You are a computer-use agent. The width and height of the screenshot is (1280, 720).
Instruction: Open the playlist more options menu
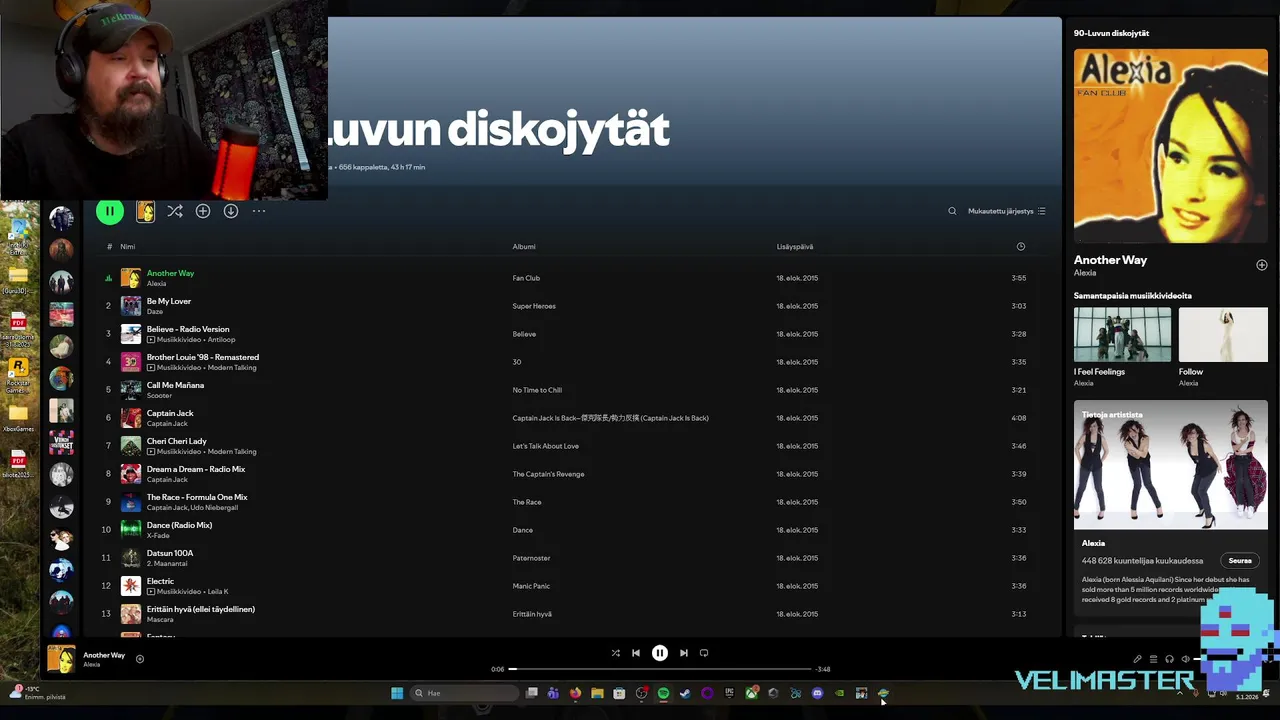(x=259, y=211)
